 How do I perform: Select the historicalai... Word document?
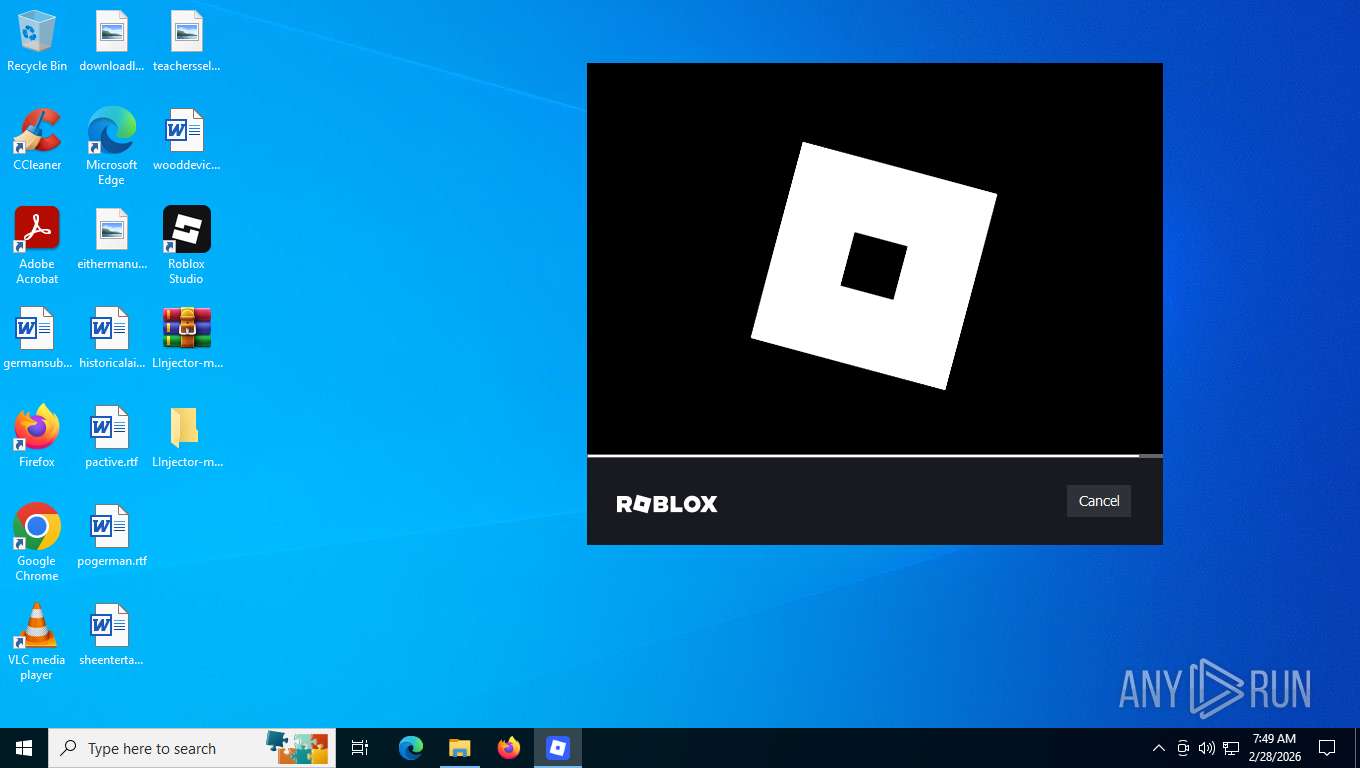(x=112, y=339)
